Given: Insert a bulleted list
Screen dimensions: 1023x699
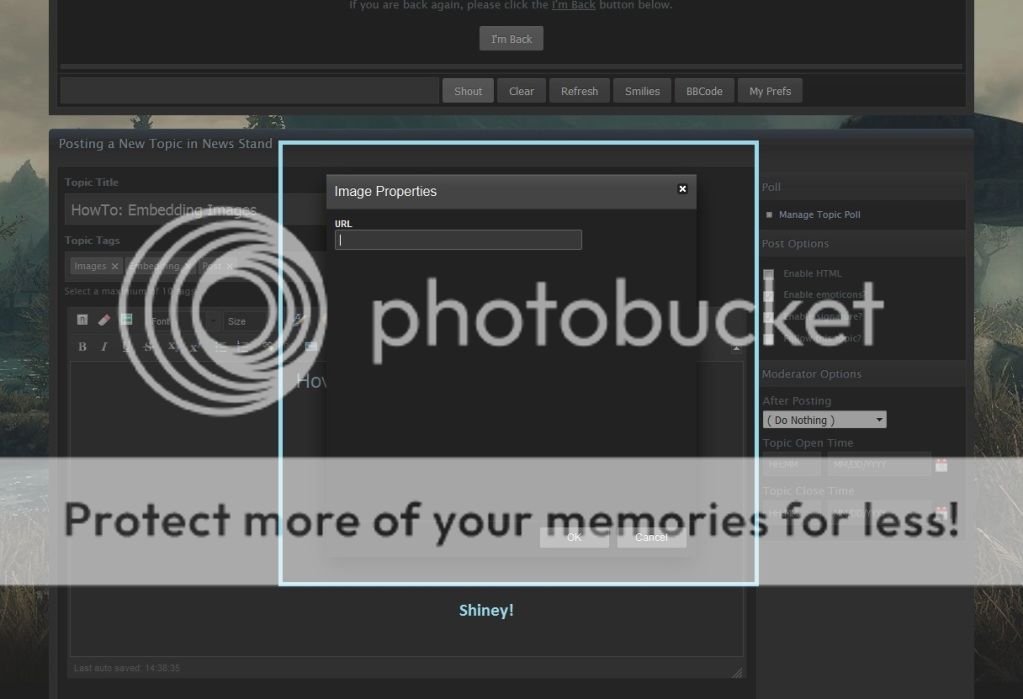Looking at the screenshot, I should point(221,347).
